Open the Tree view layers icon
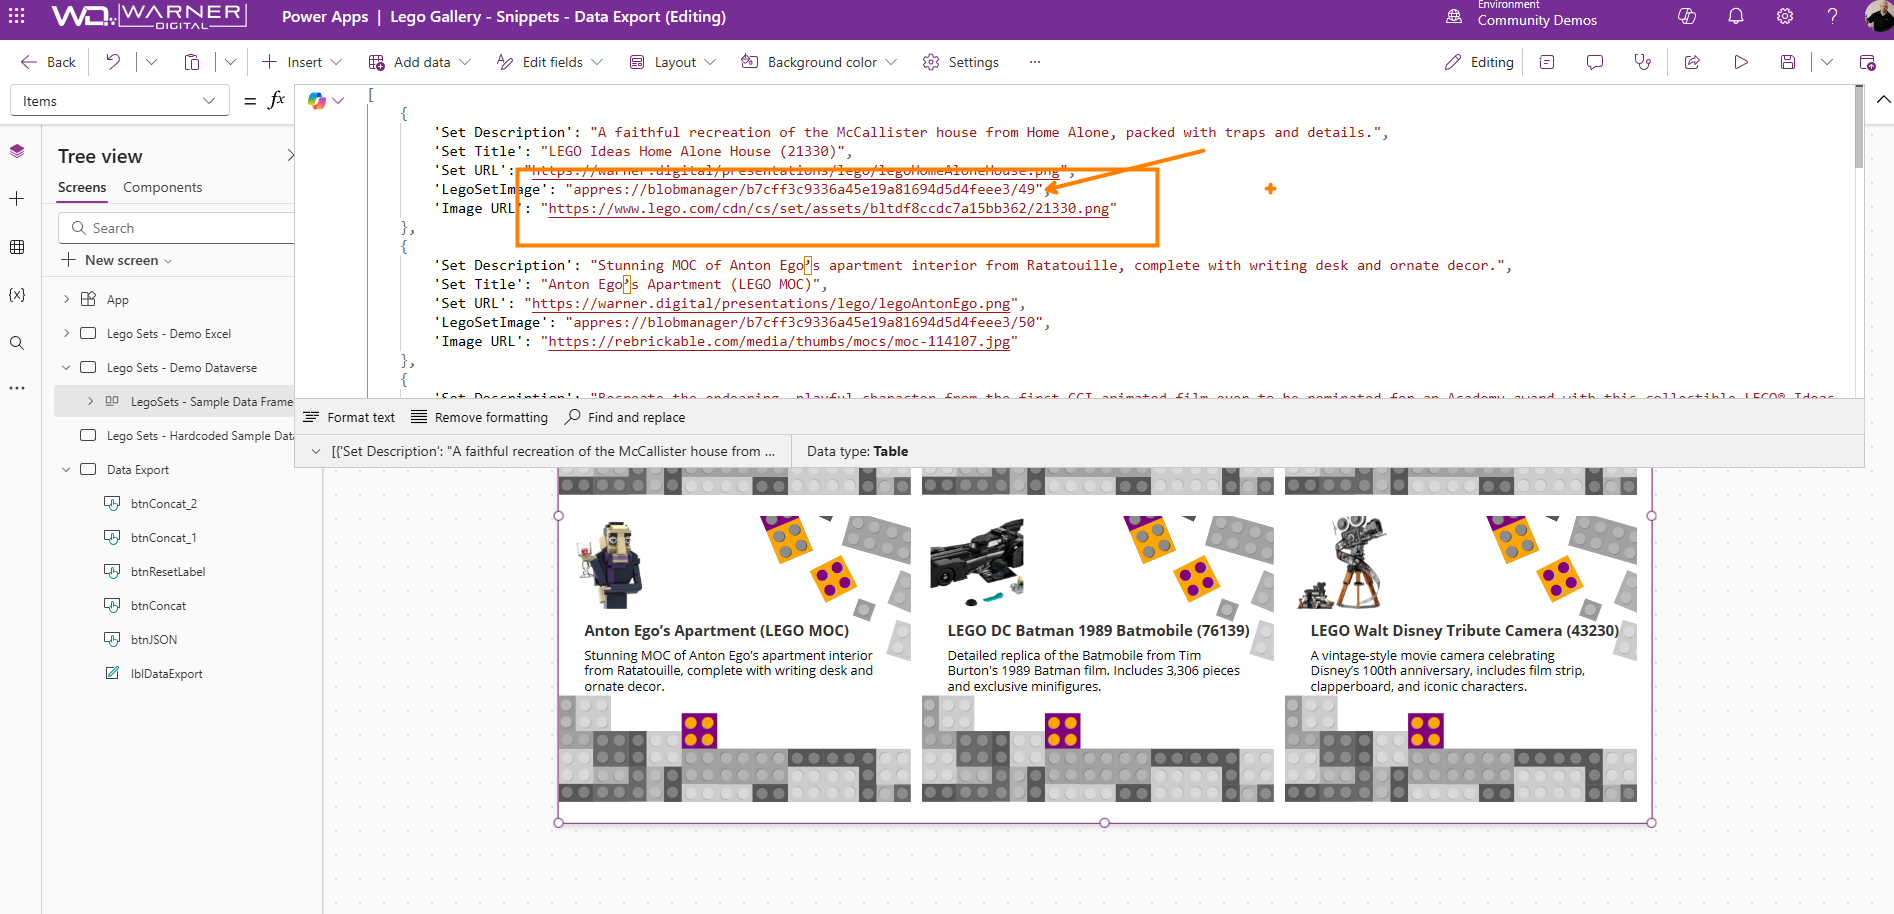1894x914 pixels. pyautogui.click(x=17, y=151)
